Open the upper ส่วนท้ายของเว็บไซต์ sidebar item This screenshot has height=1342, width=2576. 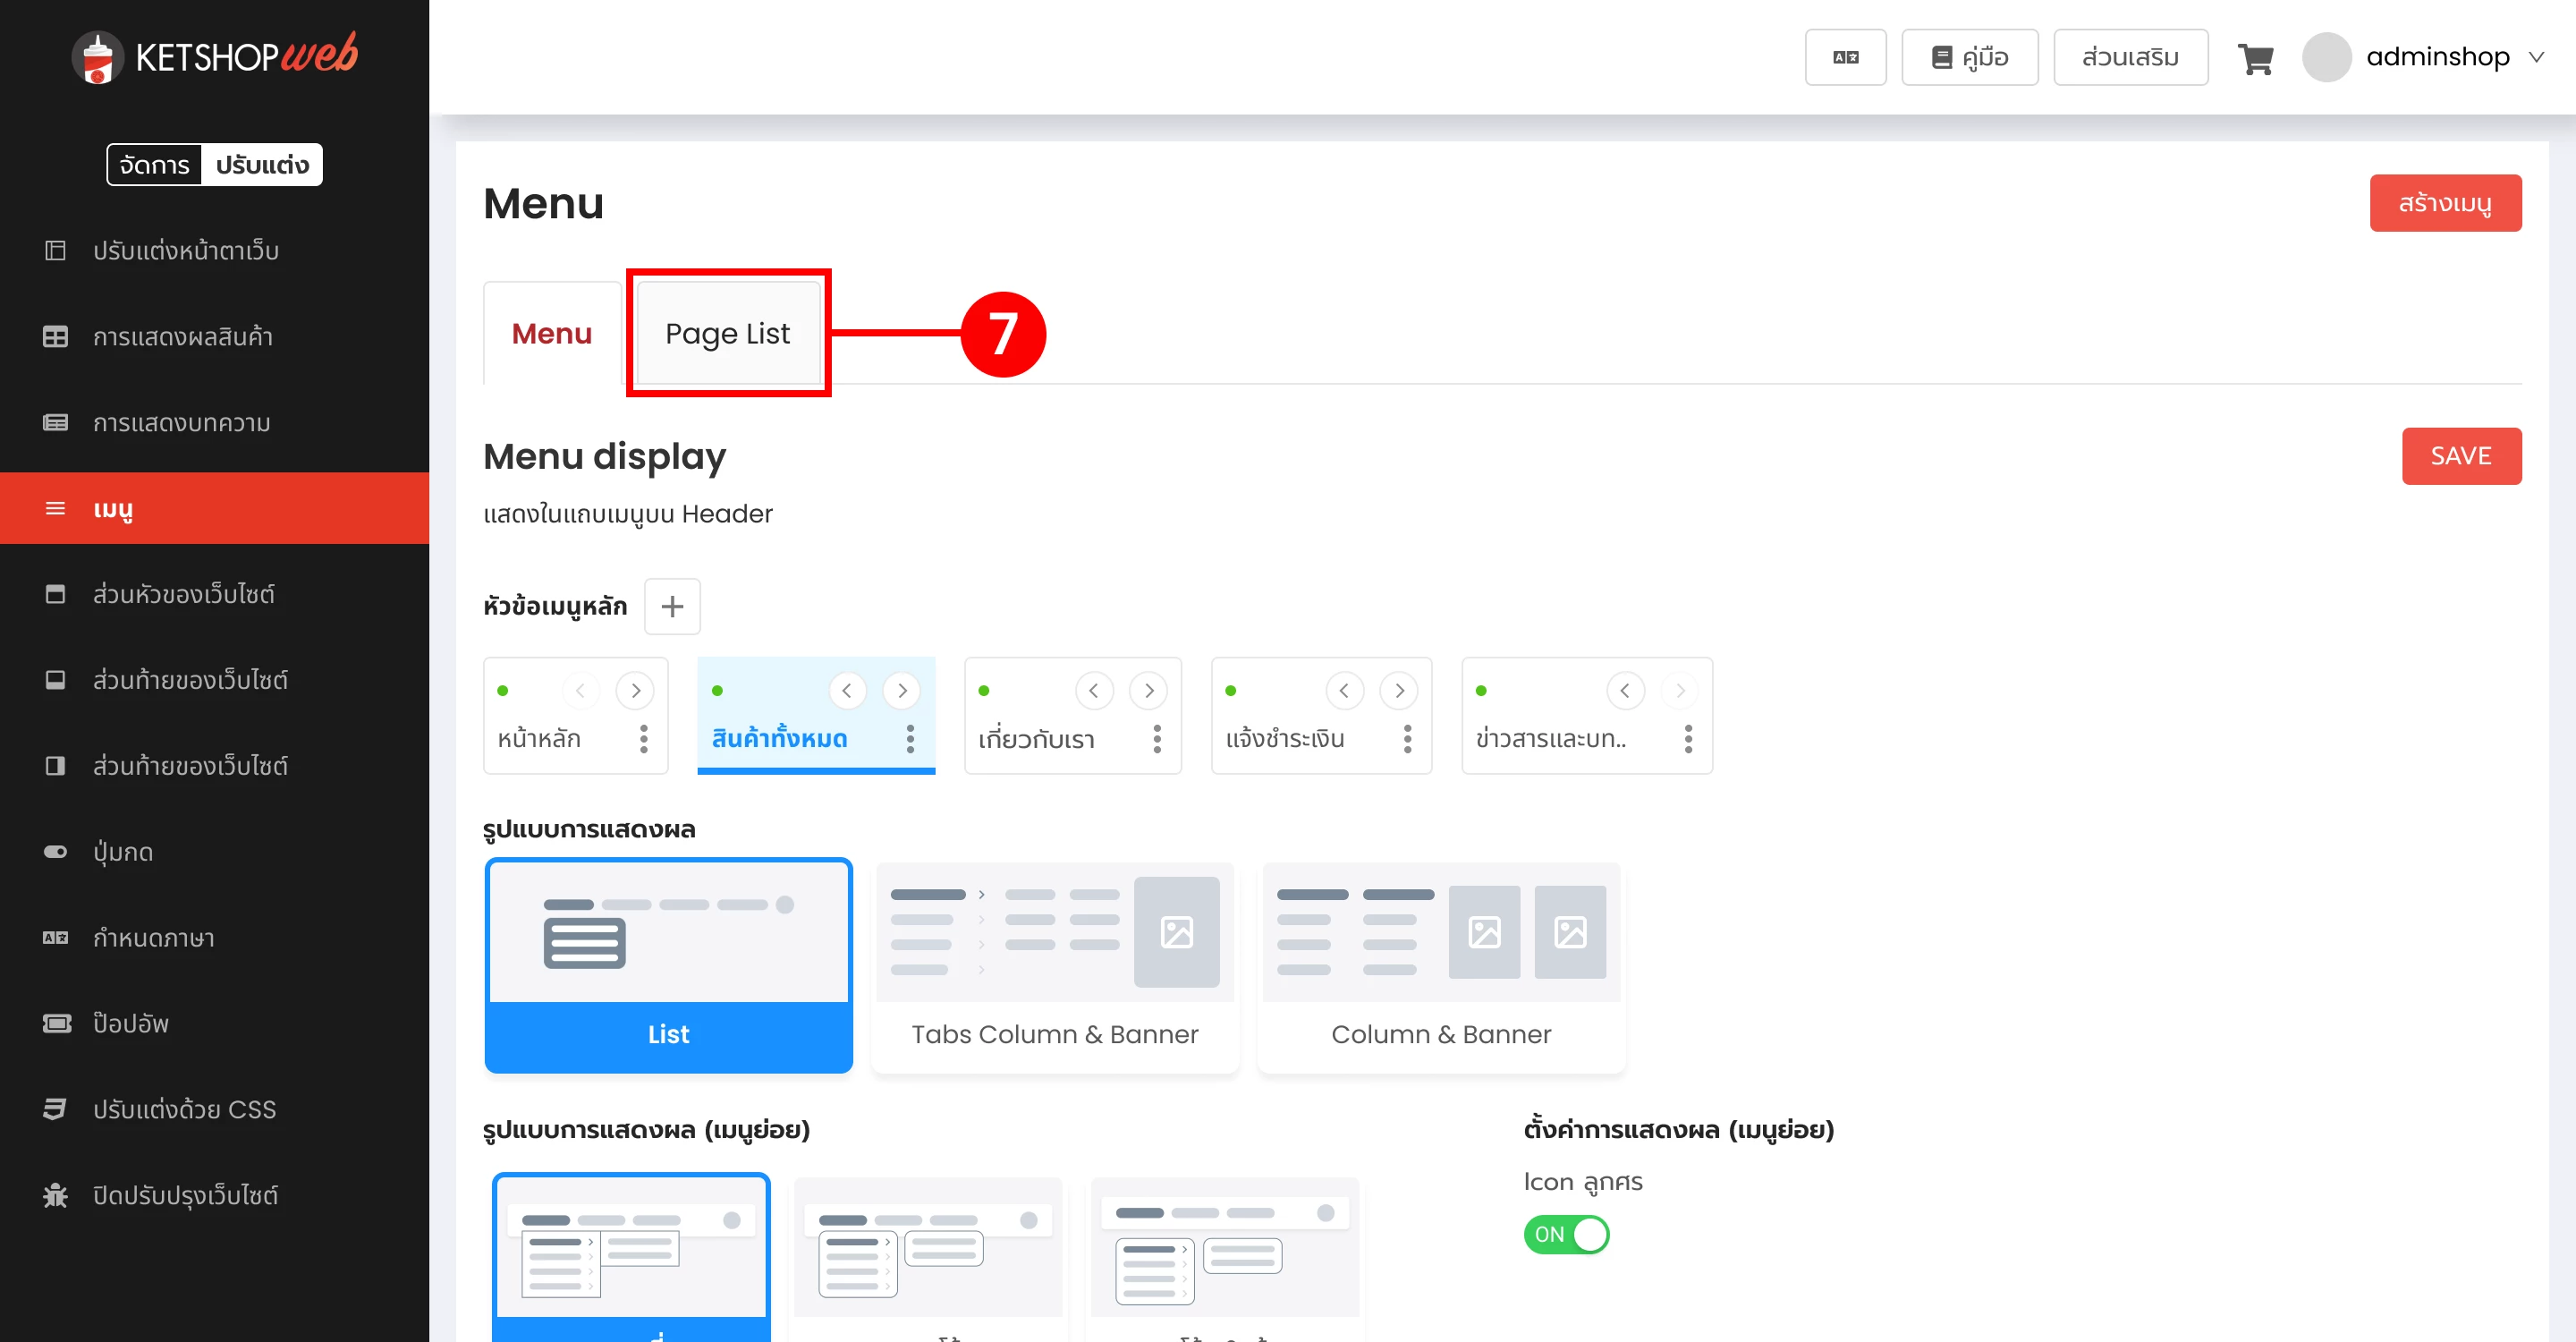214,680
